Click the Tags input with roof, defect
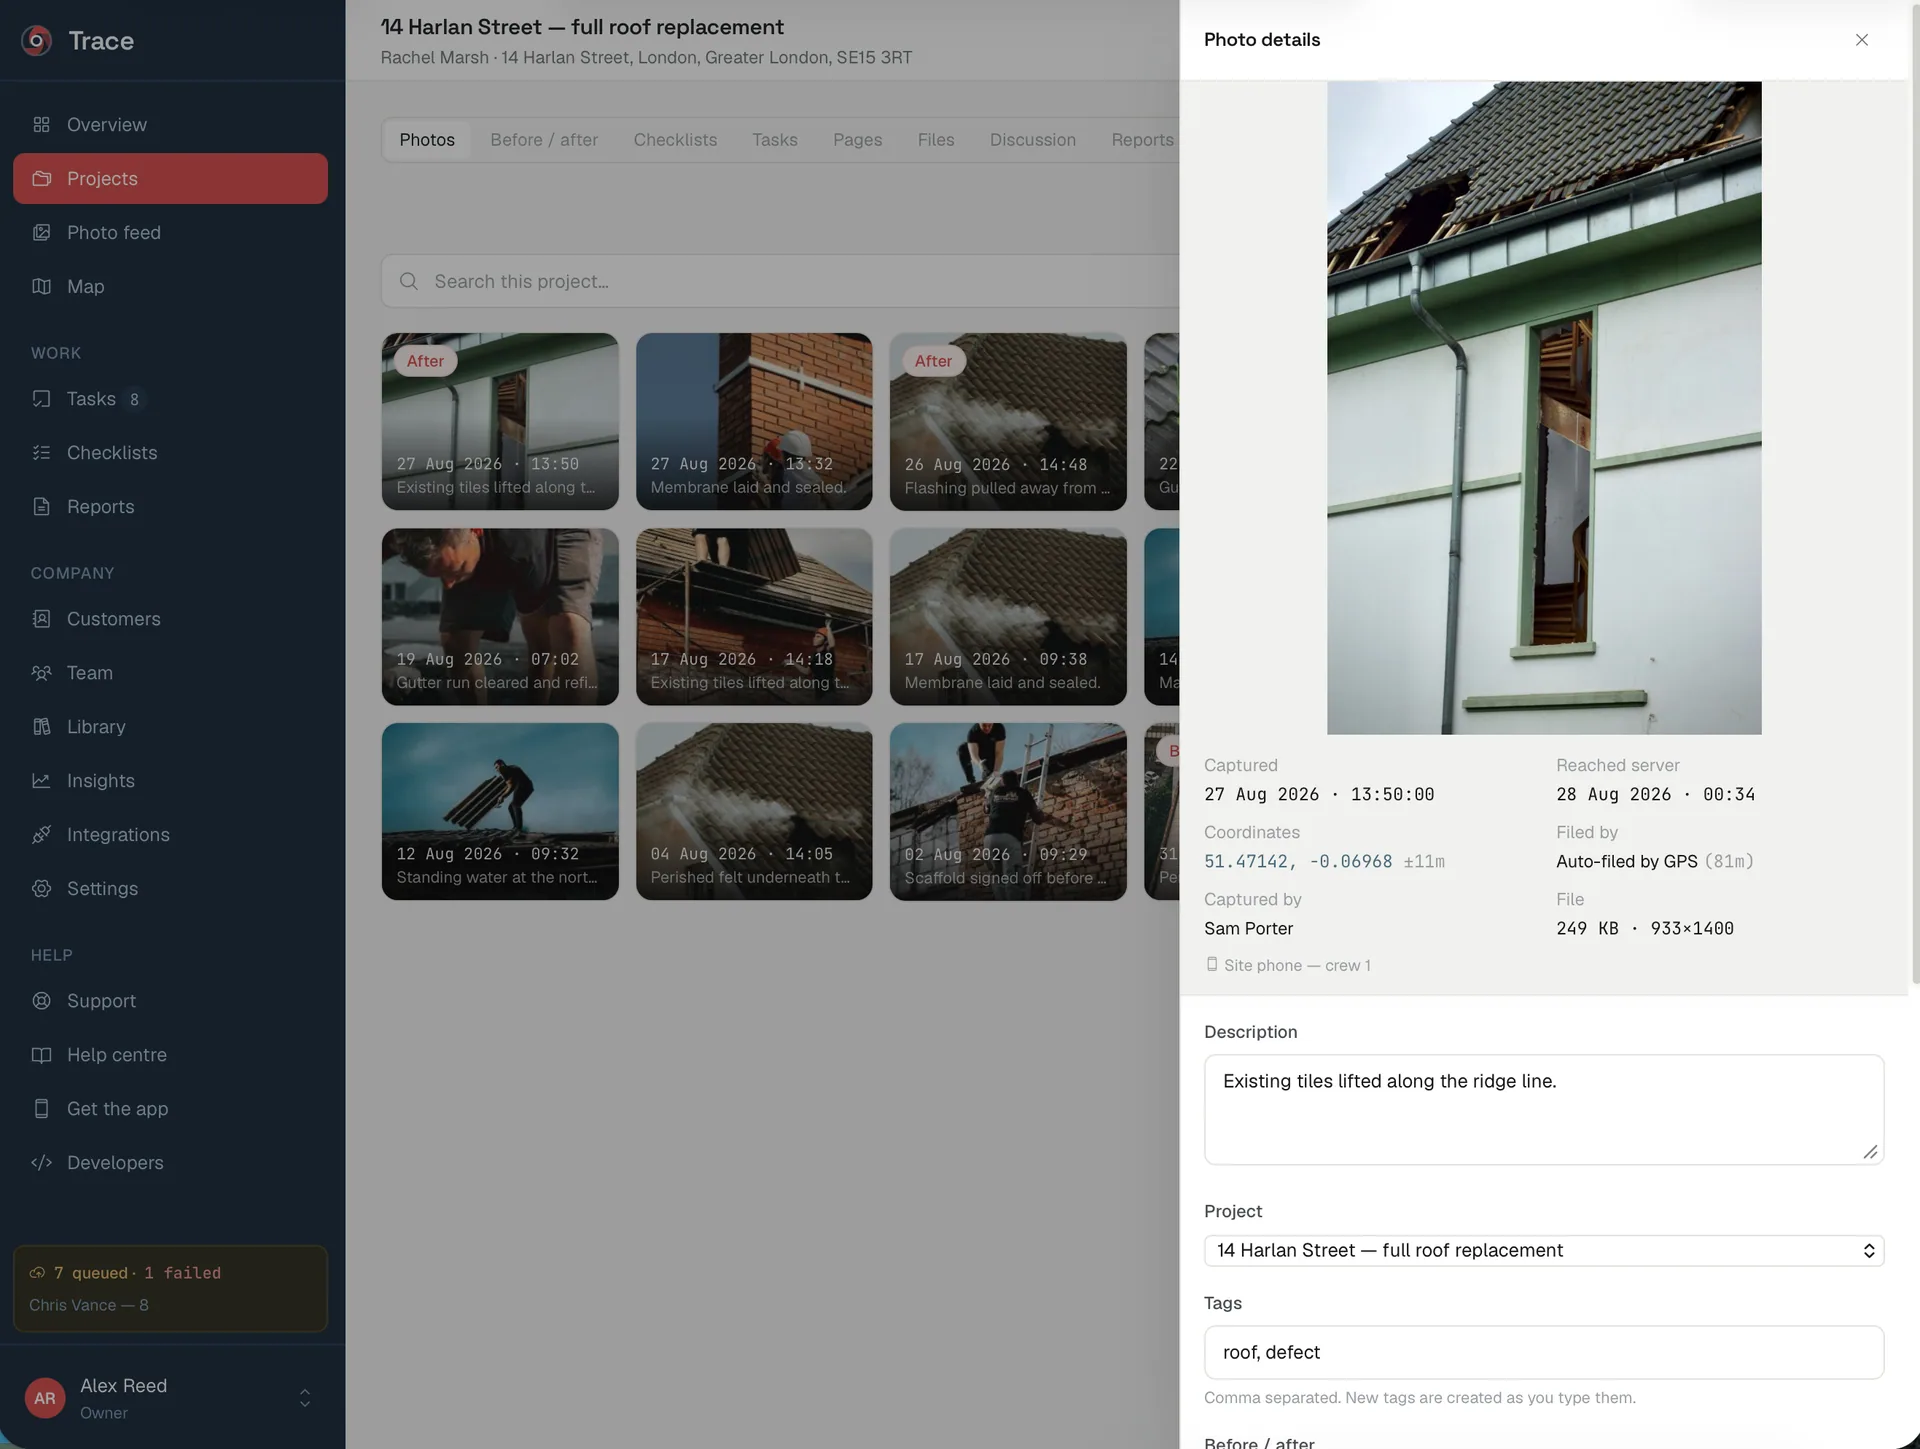Screen dimensions: 1920x1449 [x=1544, y=1353]
